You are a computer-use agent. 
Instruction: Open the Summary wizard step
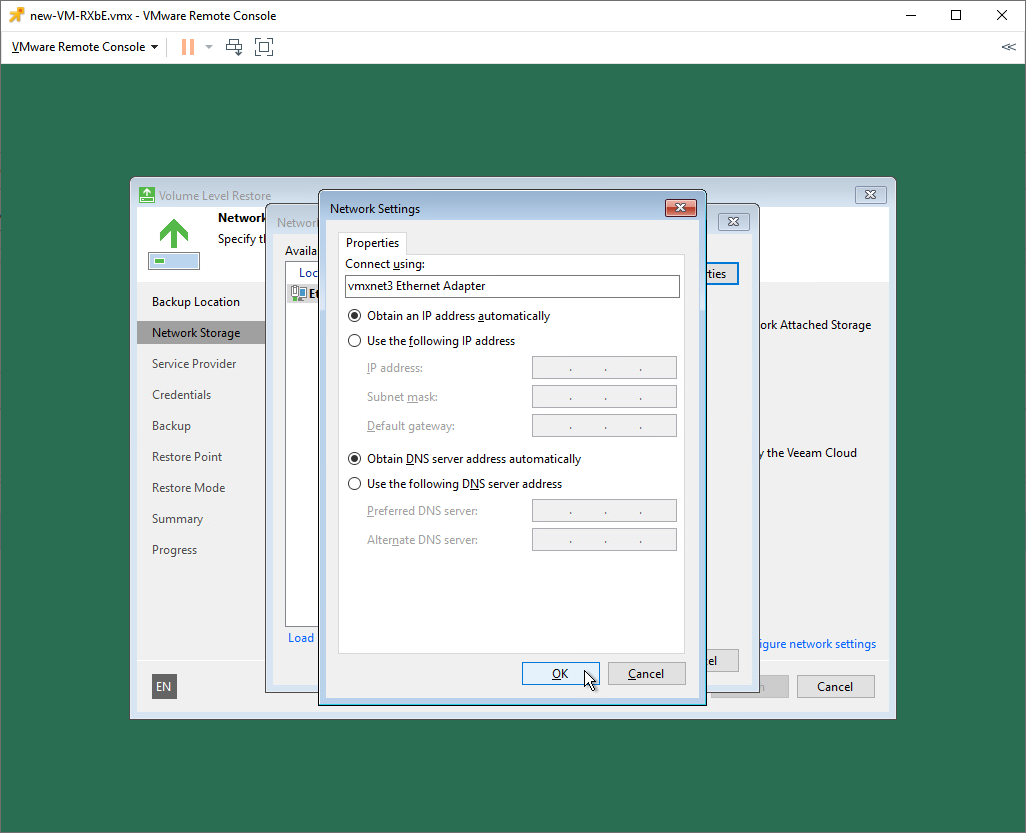tap(177, 519)
